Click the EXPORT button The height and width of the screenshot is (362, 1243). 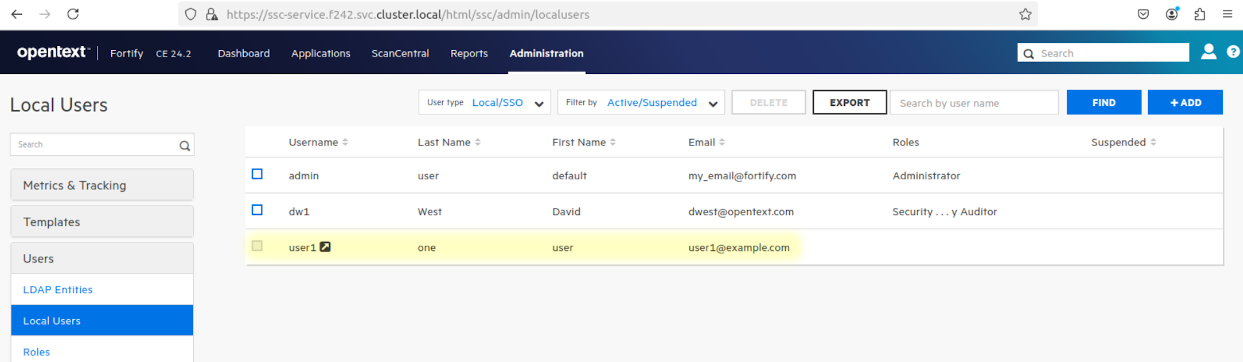click(x=850, y=102)
